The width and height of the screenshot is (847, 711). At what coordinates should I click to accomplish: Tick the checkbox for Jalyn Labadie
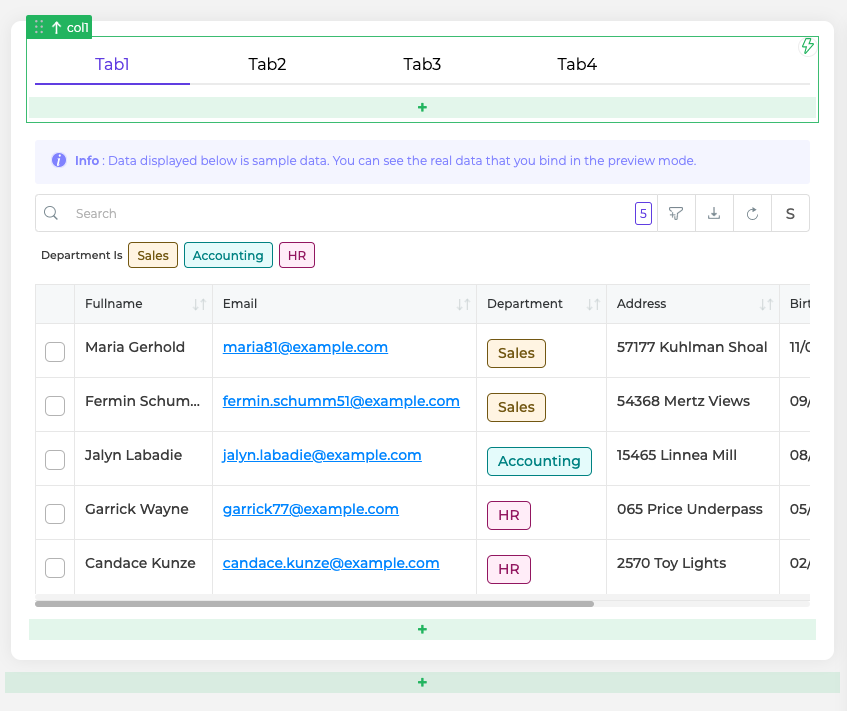[x=55, y=459]
